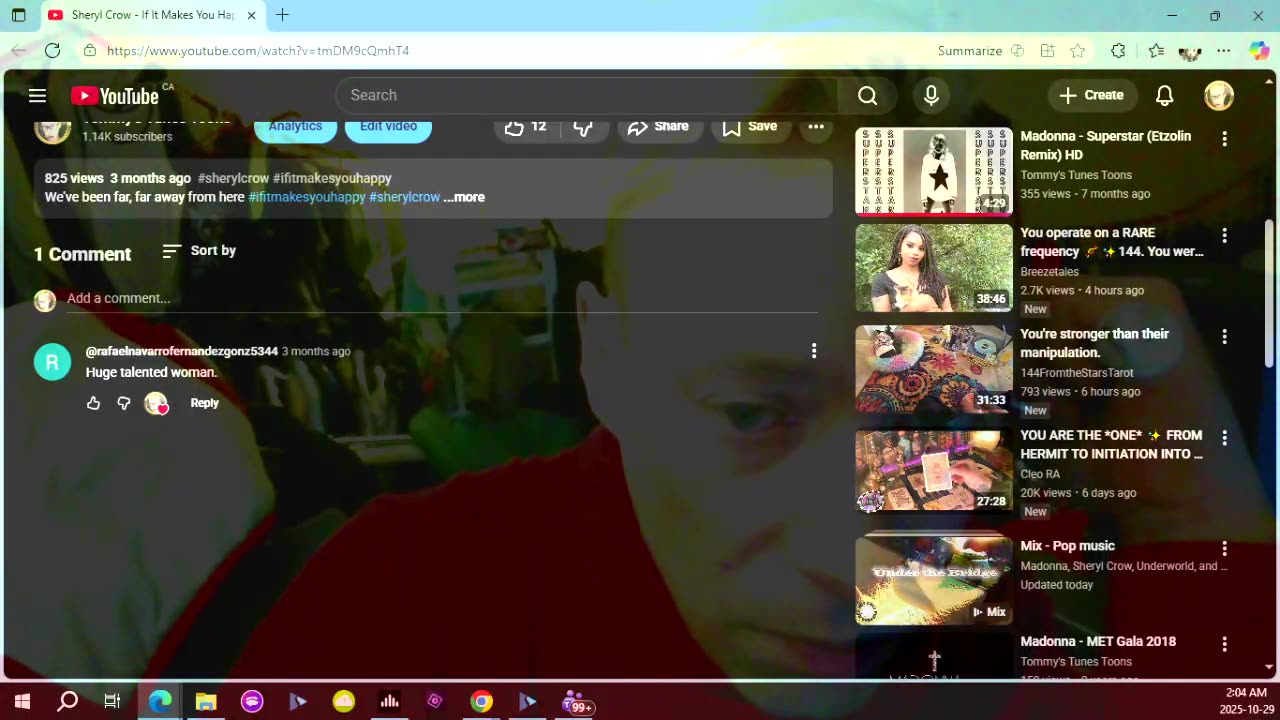Viewport: 1280px width, 720px height.
Task: Like the video with thumbs up
Action: pos(526,127)
